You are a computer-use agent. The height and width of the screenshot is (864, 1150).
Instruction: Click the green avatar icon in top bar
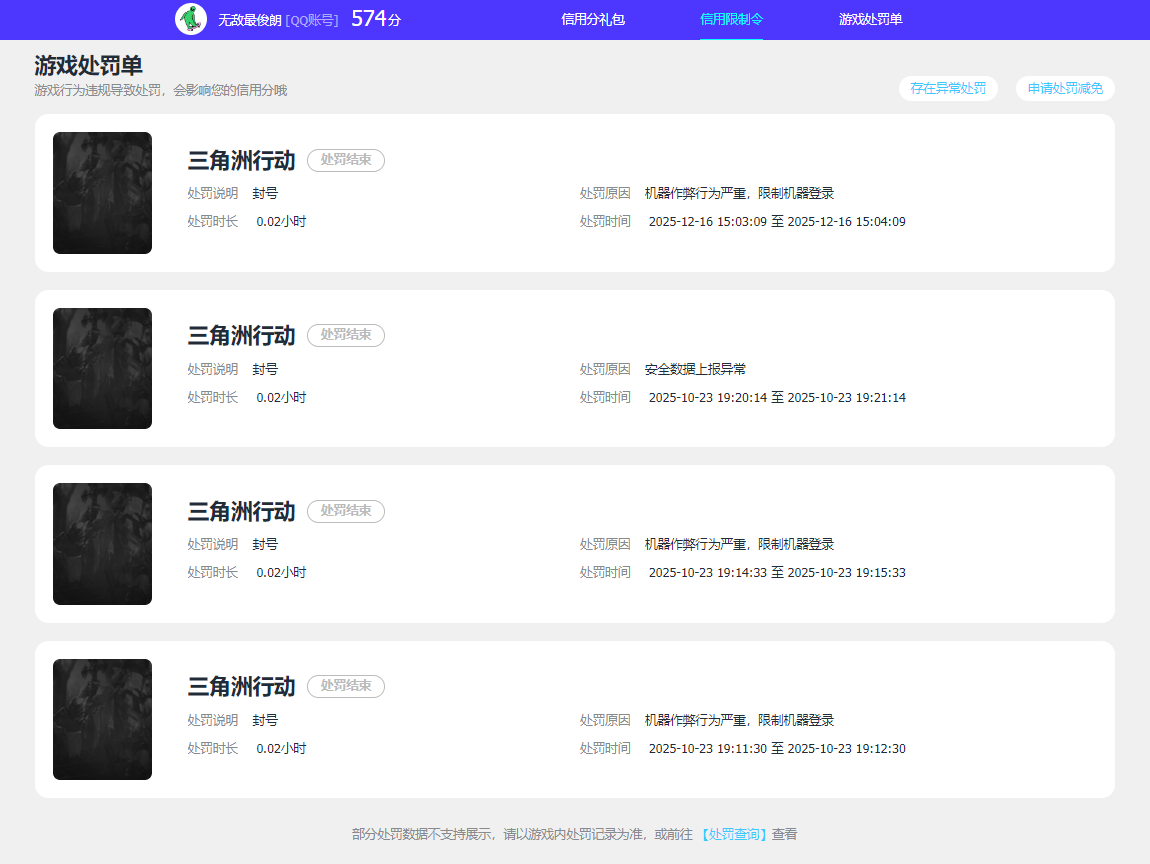[x=191, y=19]
